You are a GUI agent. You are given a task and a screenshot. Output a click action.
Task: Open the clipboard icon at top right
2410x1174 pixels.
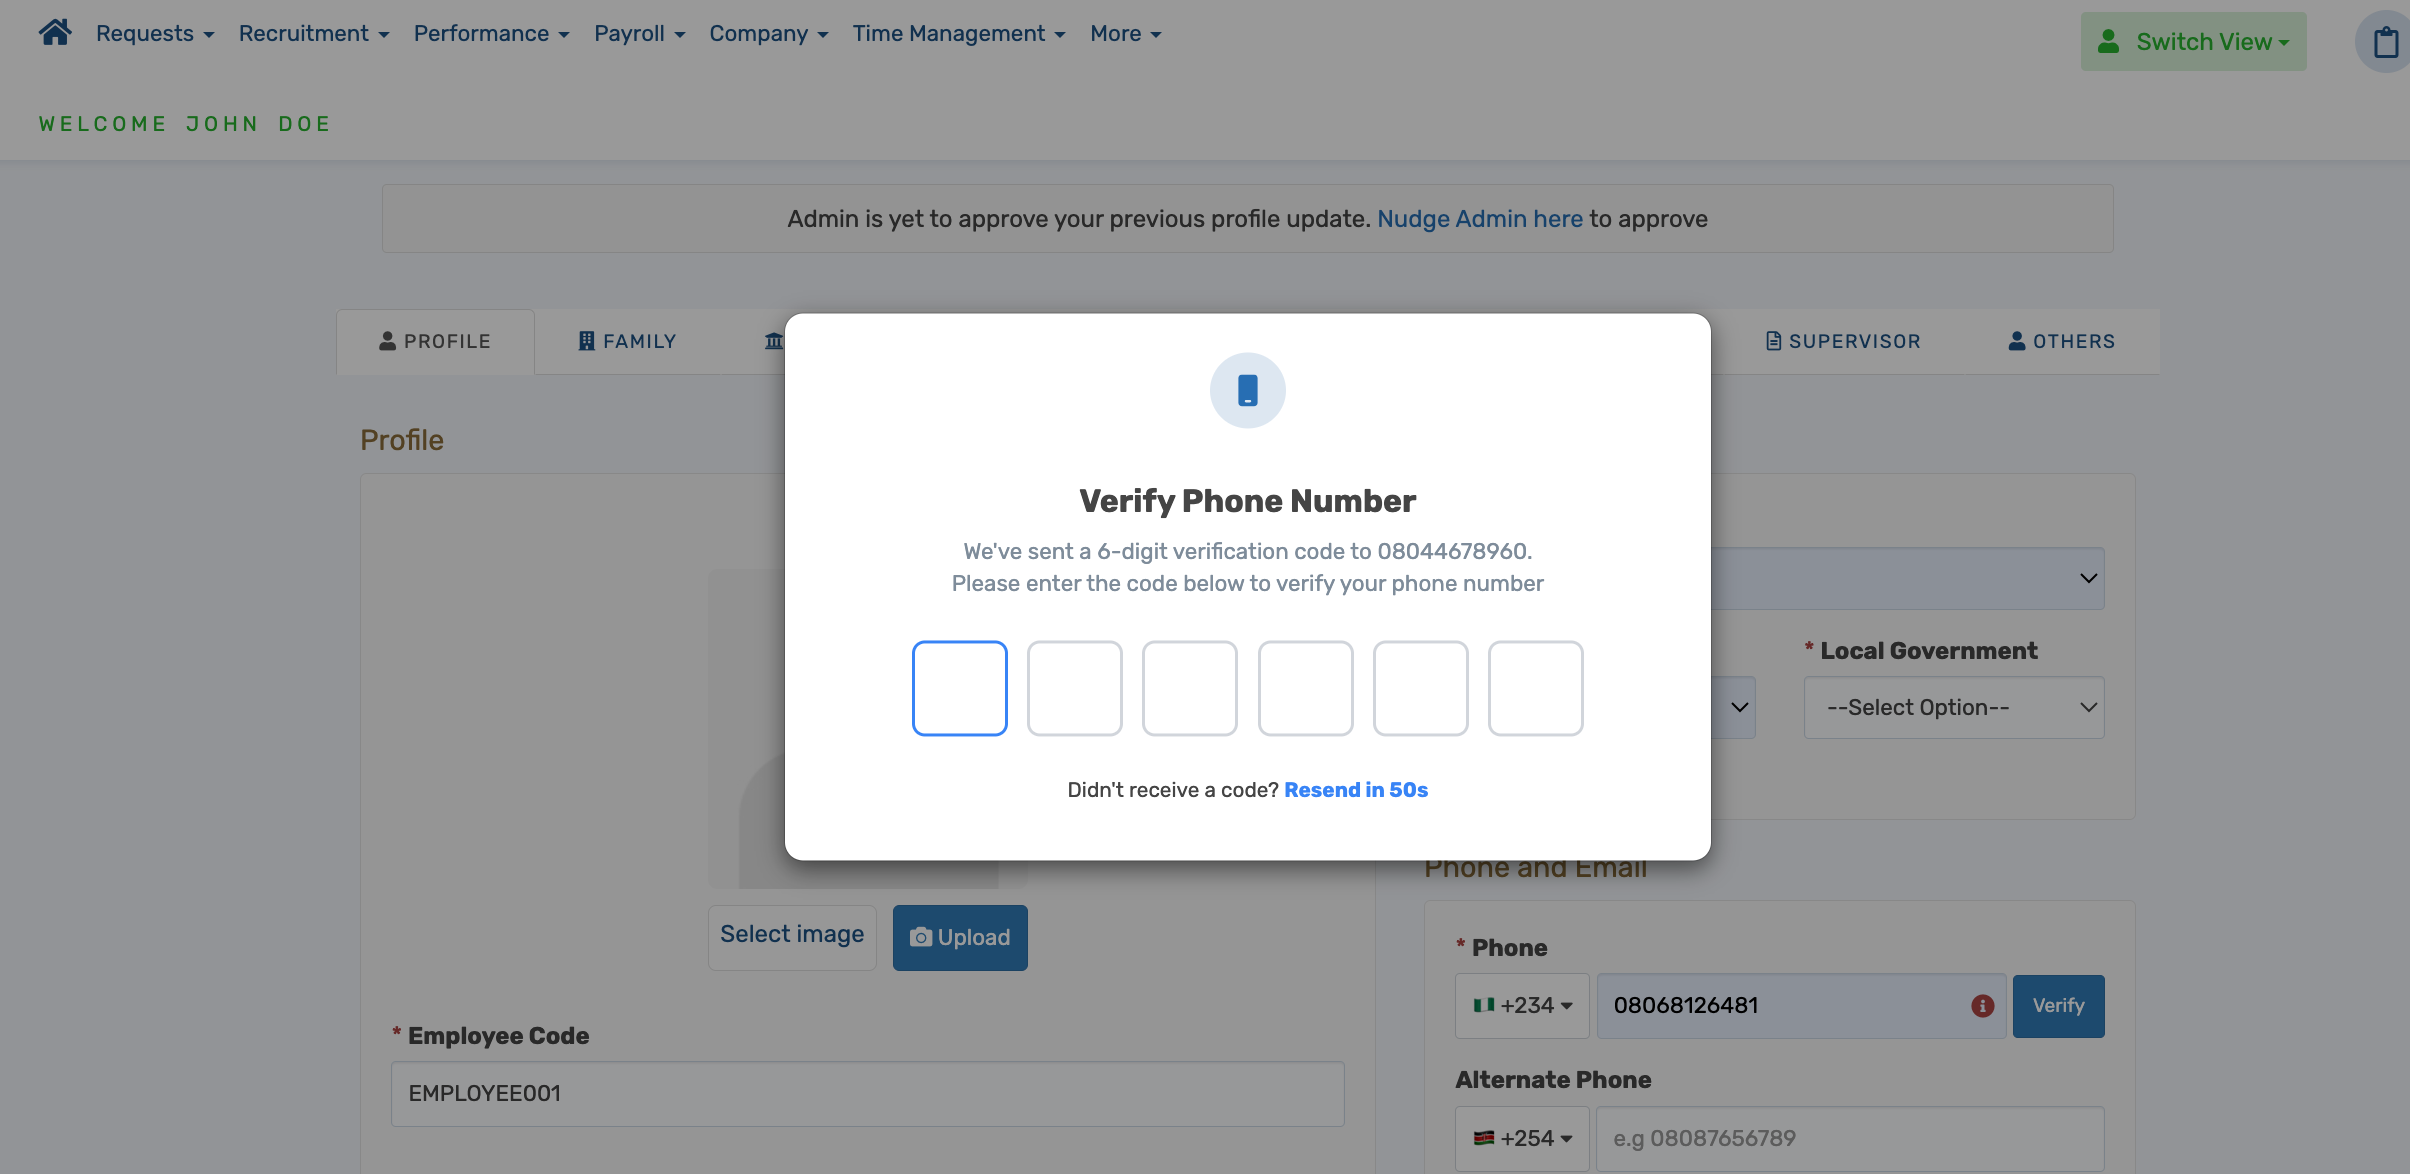coord(2387,42)
